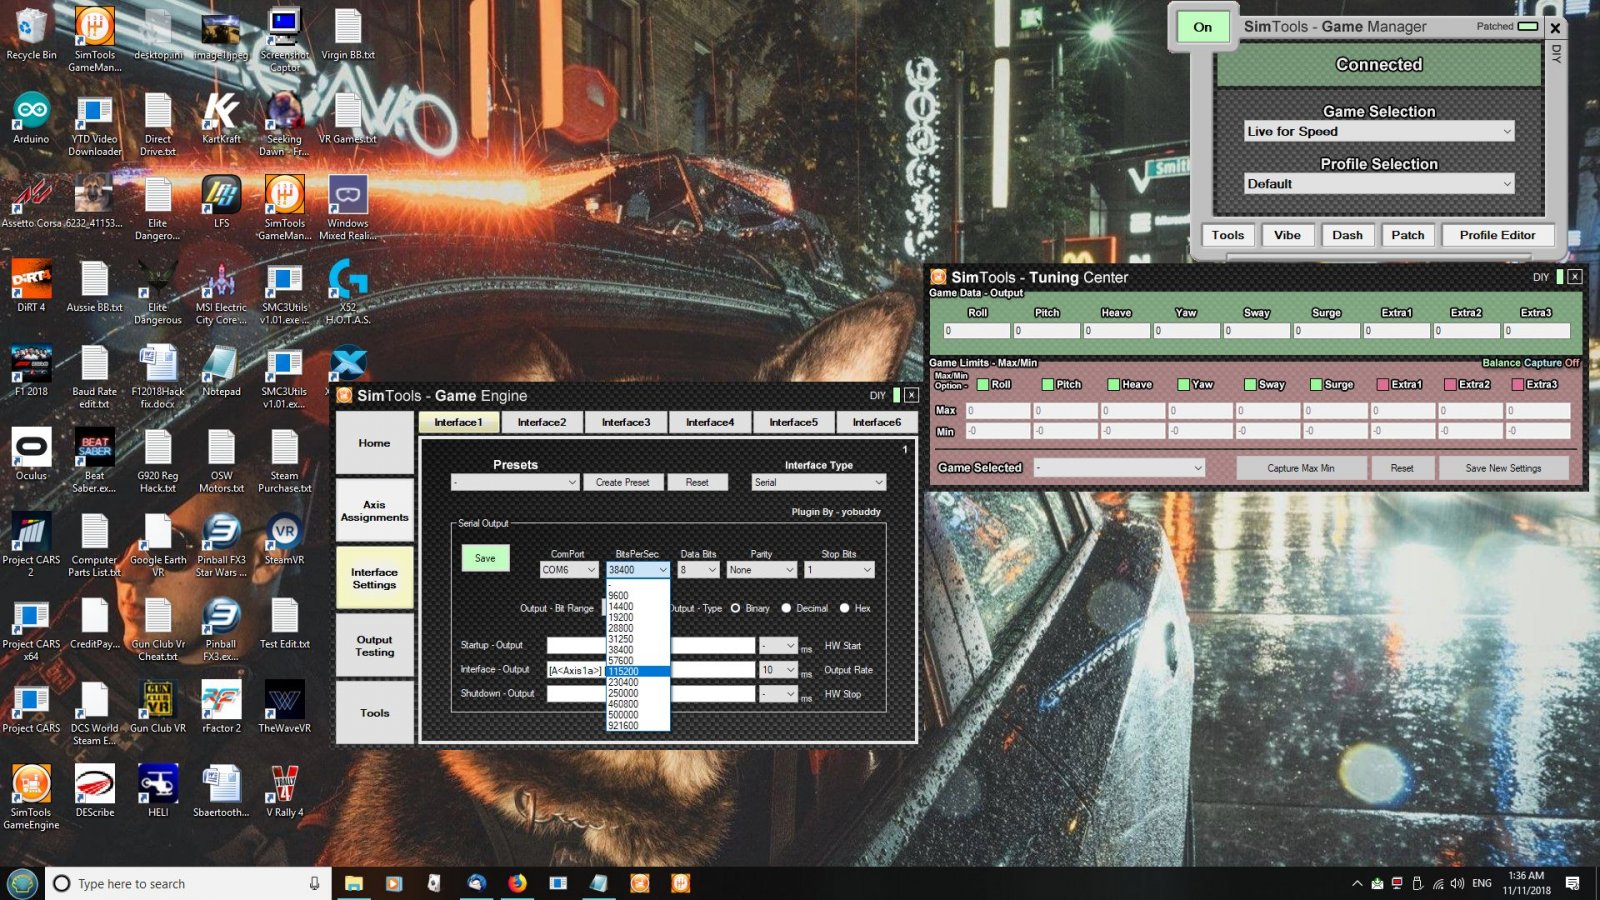Launch the SimTools GameEngine desktop shortcut

click(x=31, y=785)
